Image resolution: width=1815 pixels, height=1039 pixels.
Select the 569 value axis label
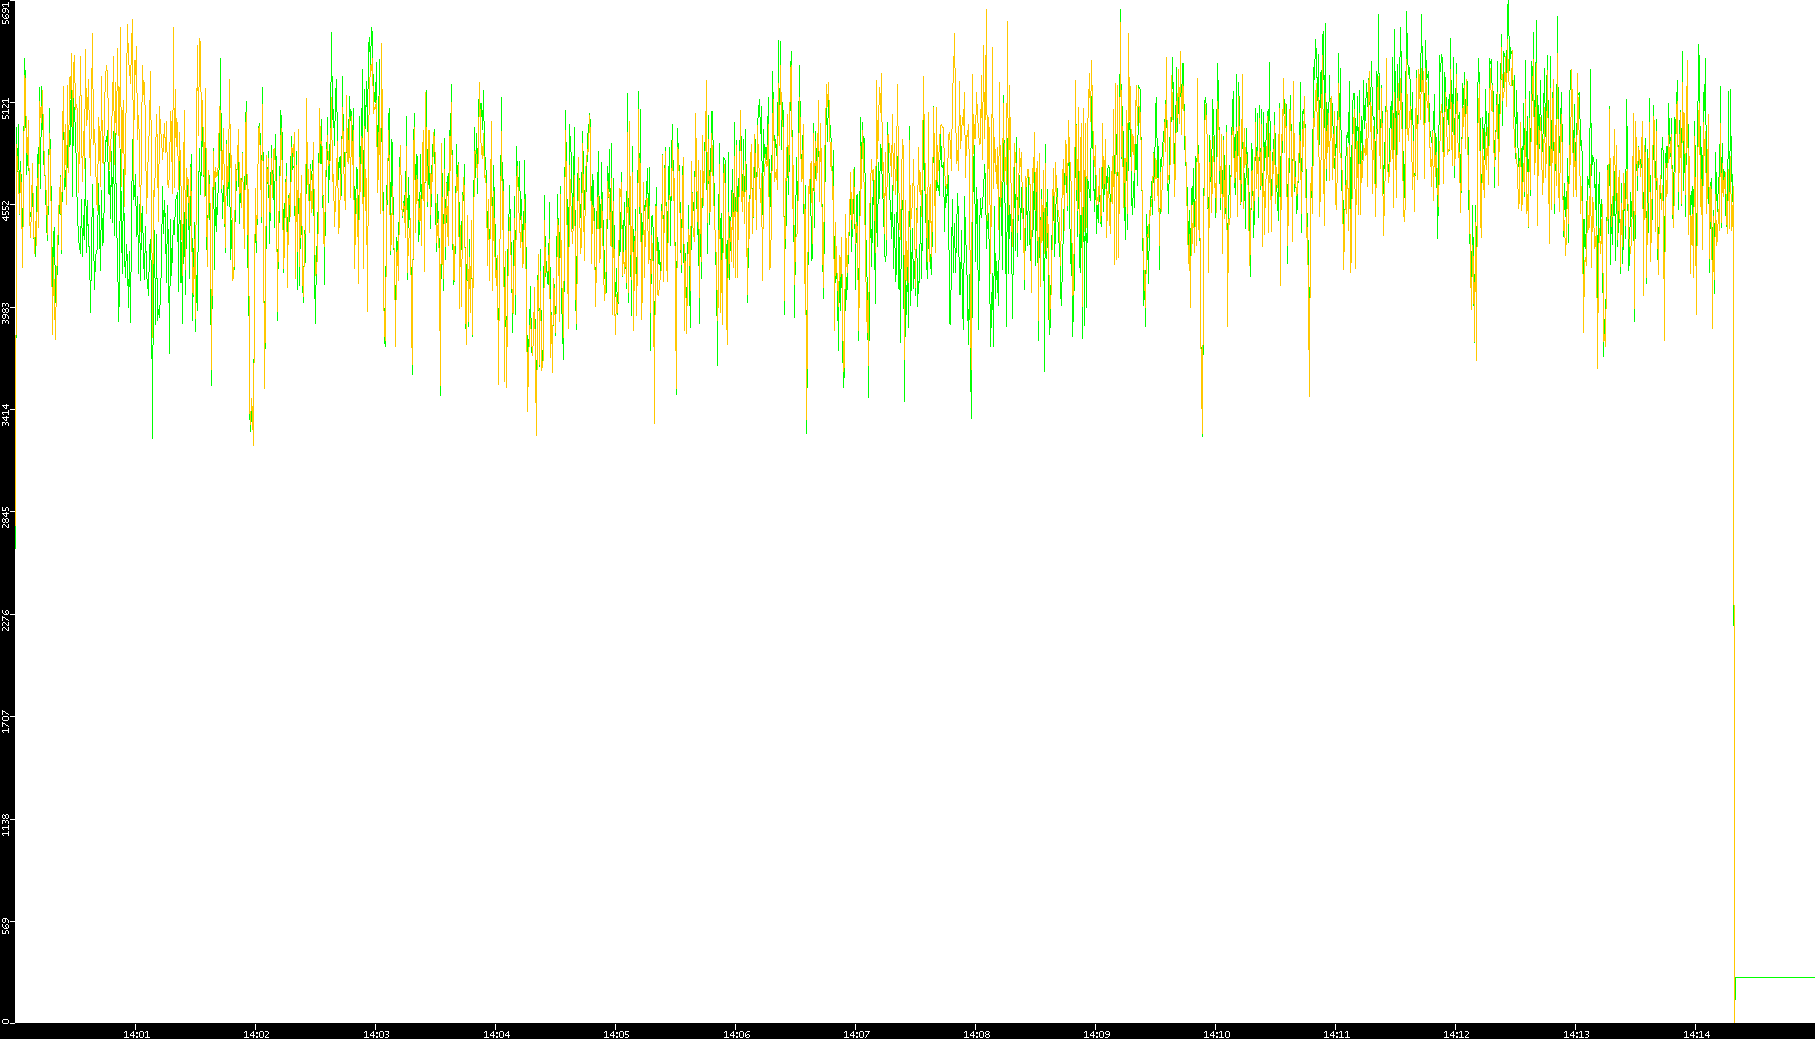(7, 927)
